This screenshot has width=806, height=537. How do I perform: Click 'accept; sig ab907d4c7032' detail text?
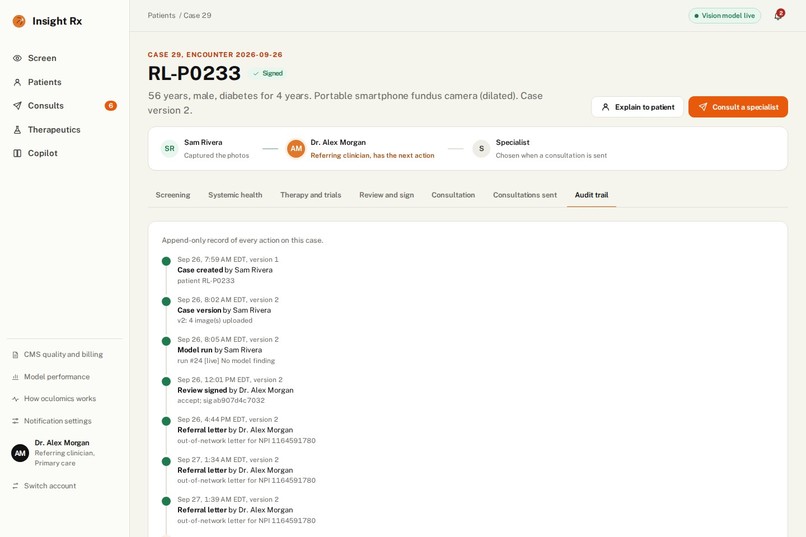[x=221, y=400]
